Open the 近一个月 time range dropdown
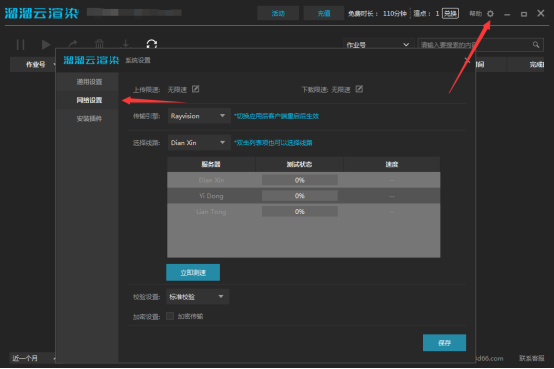 click(x=33, y=358)
